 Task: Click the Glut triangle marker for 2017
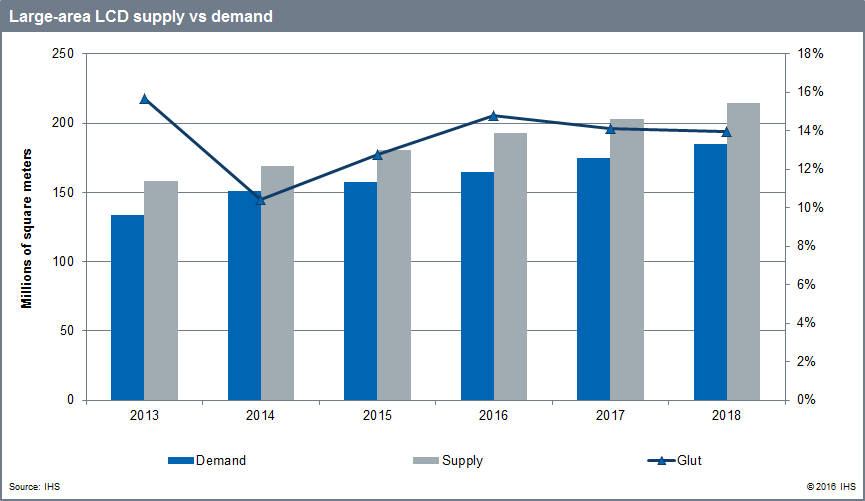click(610, 129)
